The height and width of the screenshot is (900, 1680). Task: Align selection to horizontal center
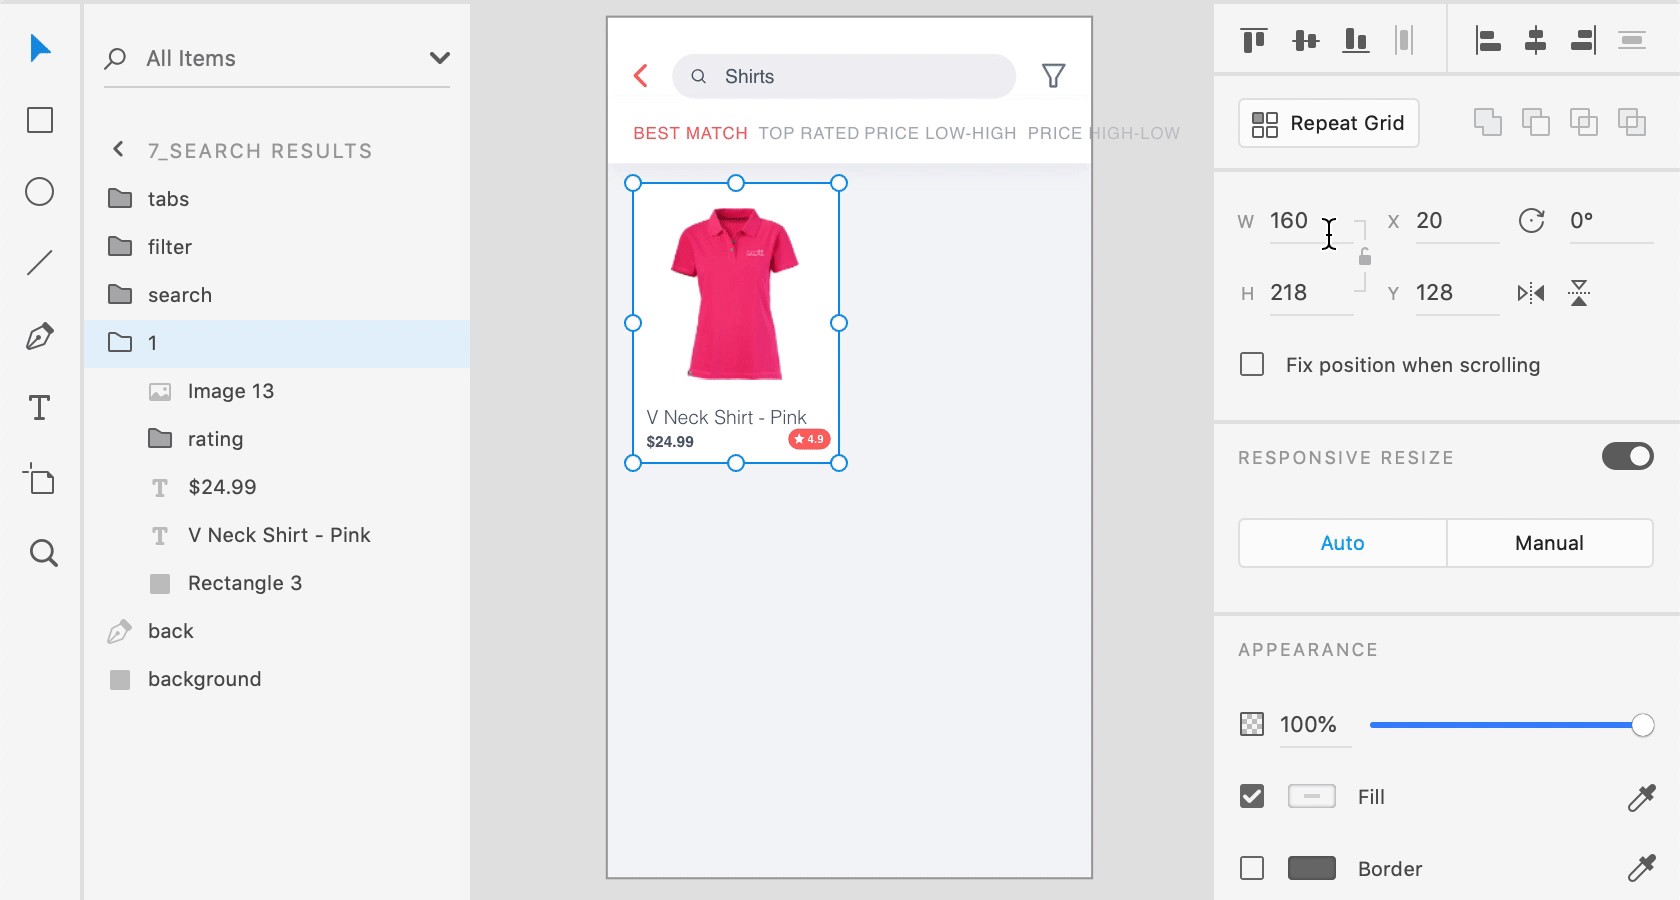[1536, 40]
